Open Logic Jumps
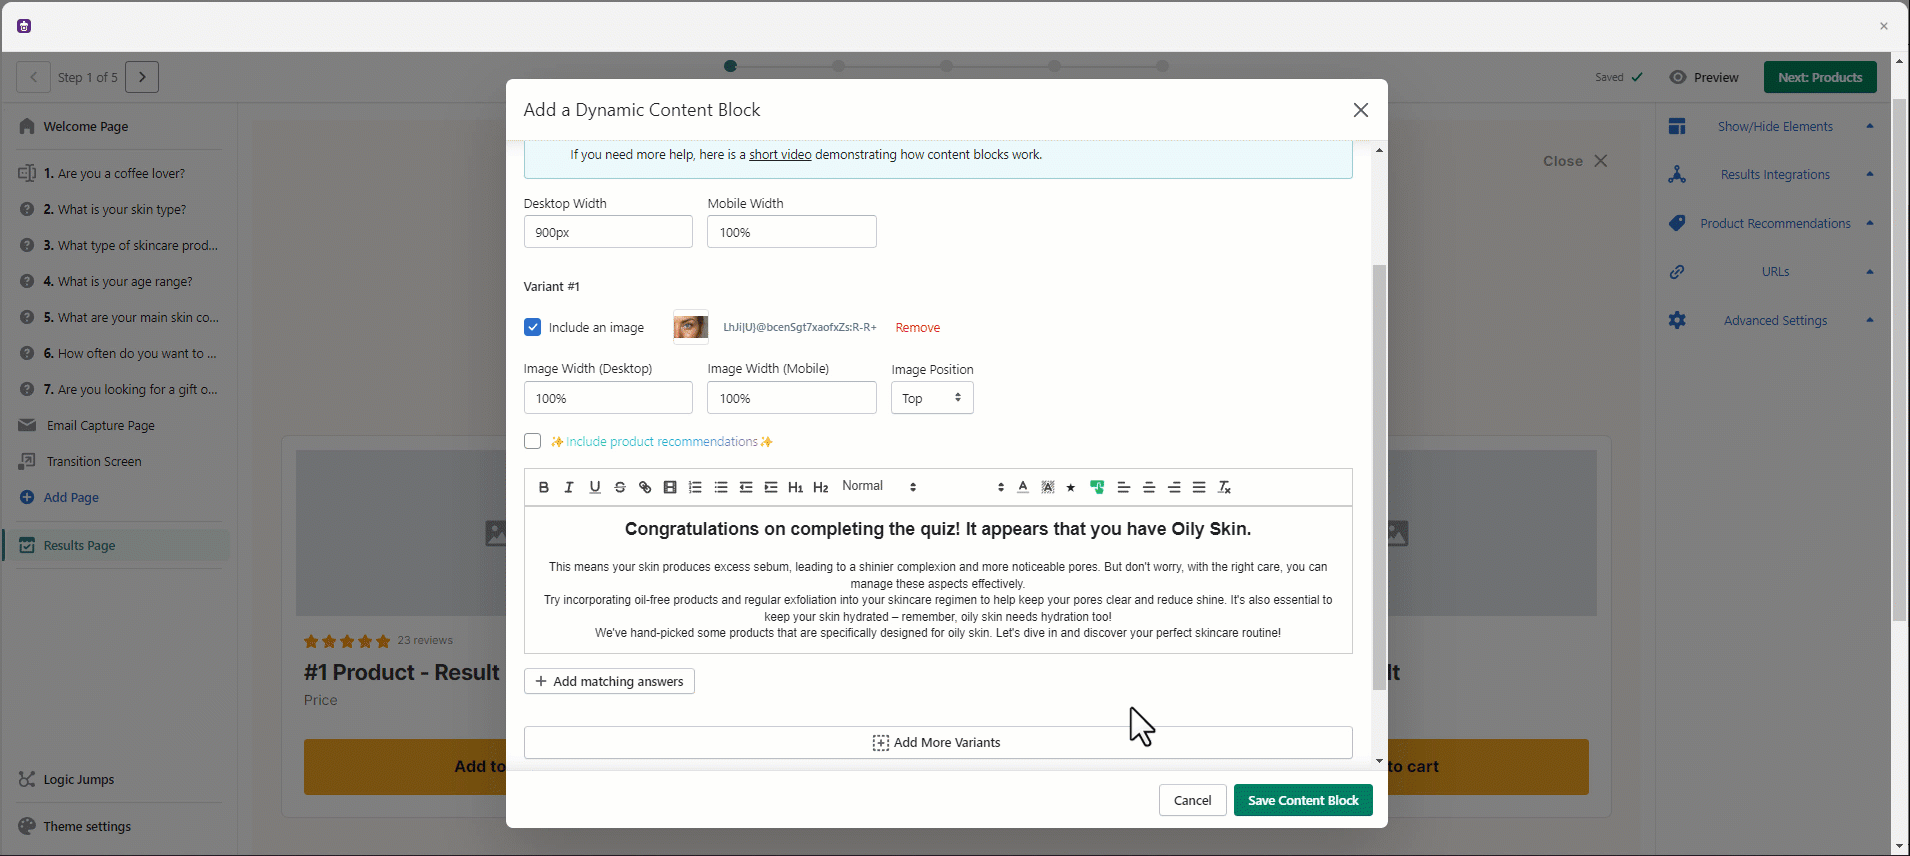 [78, 779]
